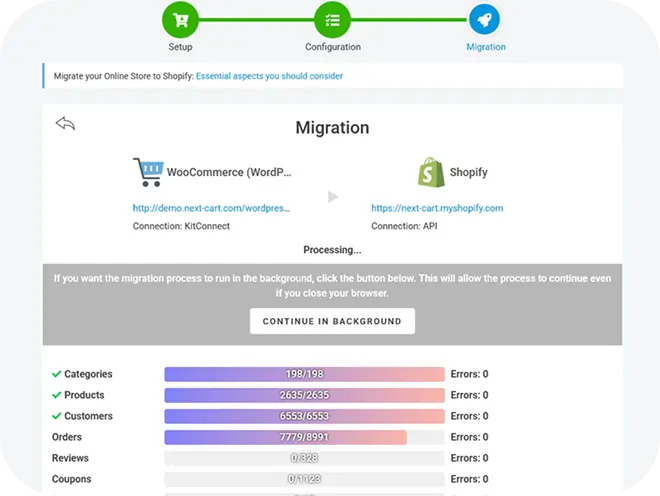Click the green checkmark beside Products
This screenshot has height=496, width=660.
[56, 396]
